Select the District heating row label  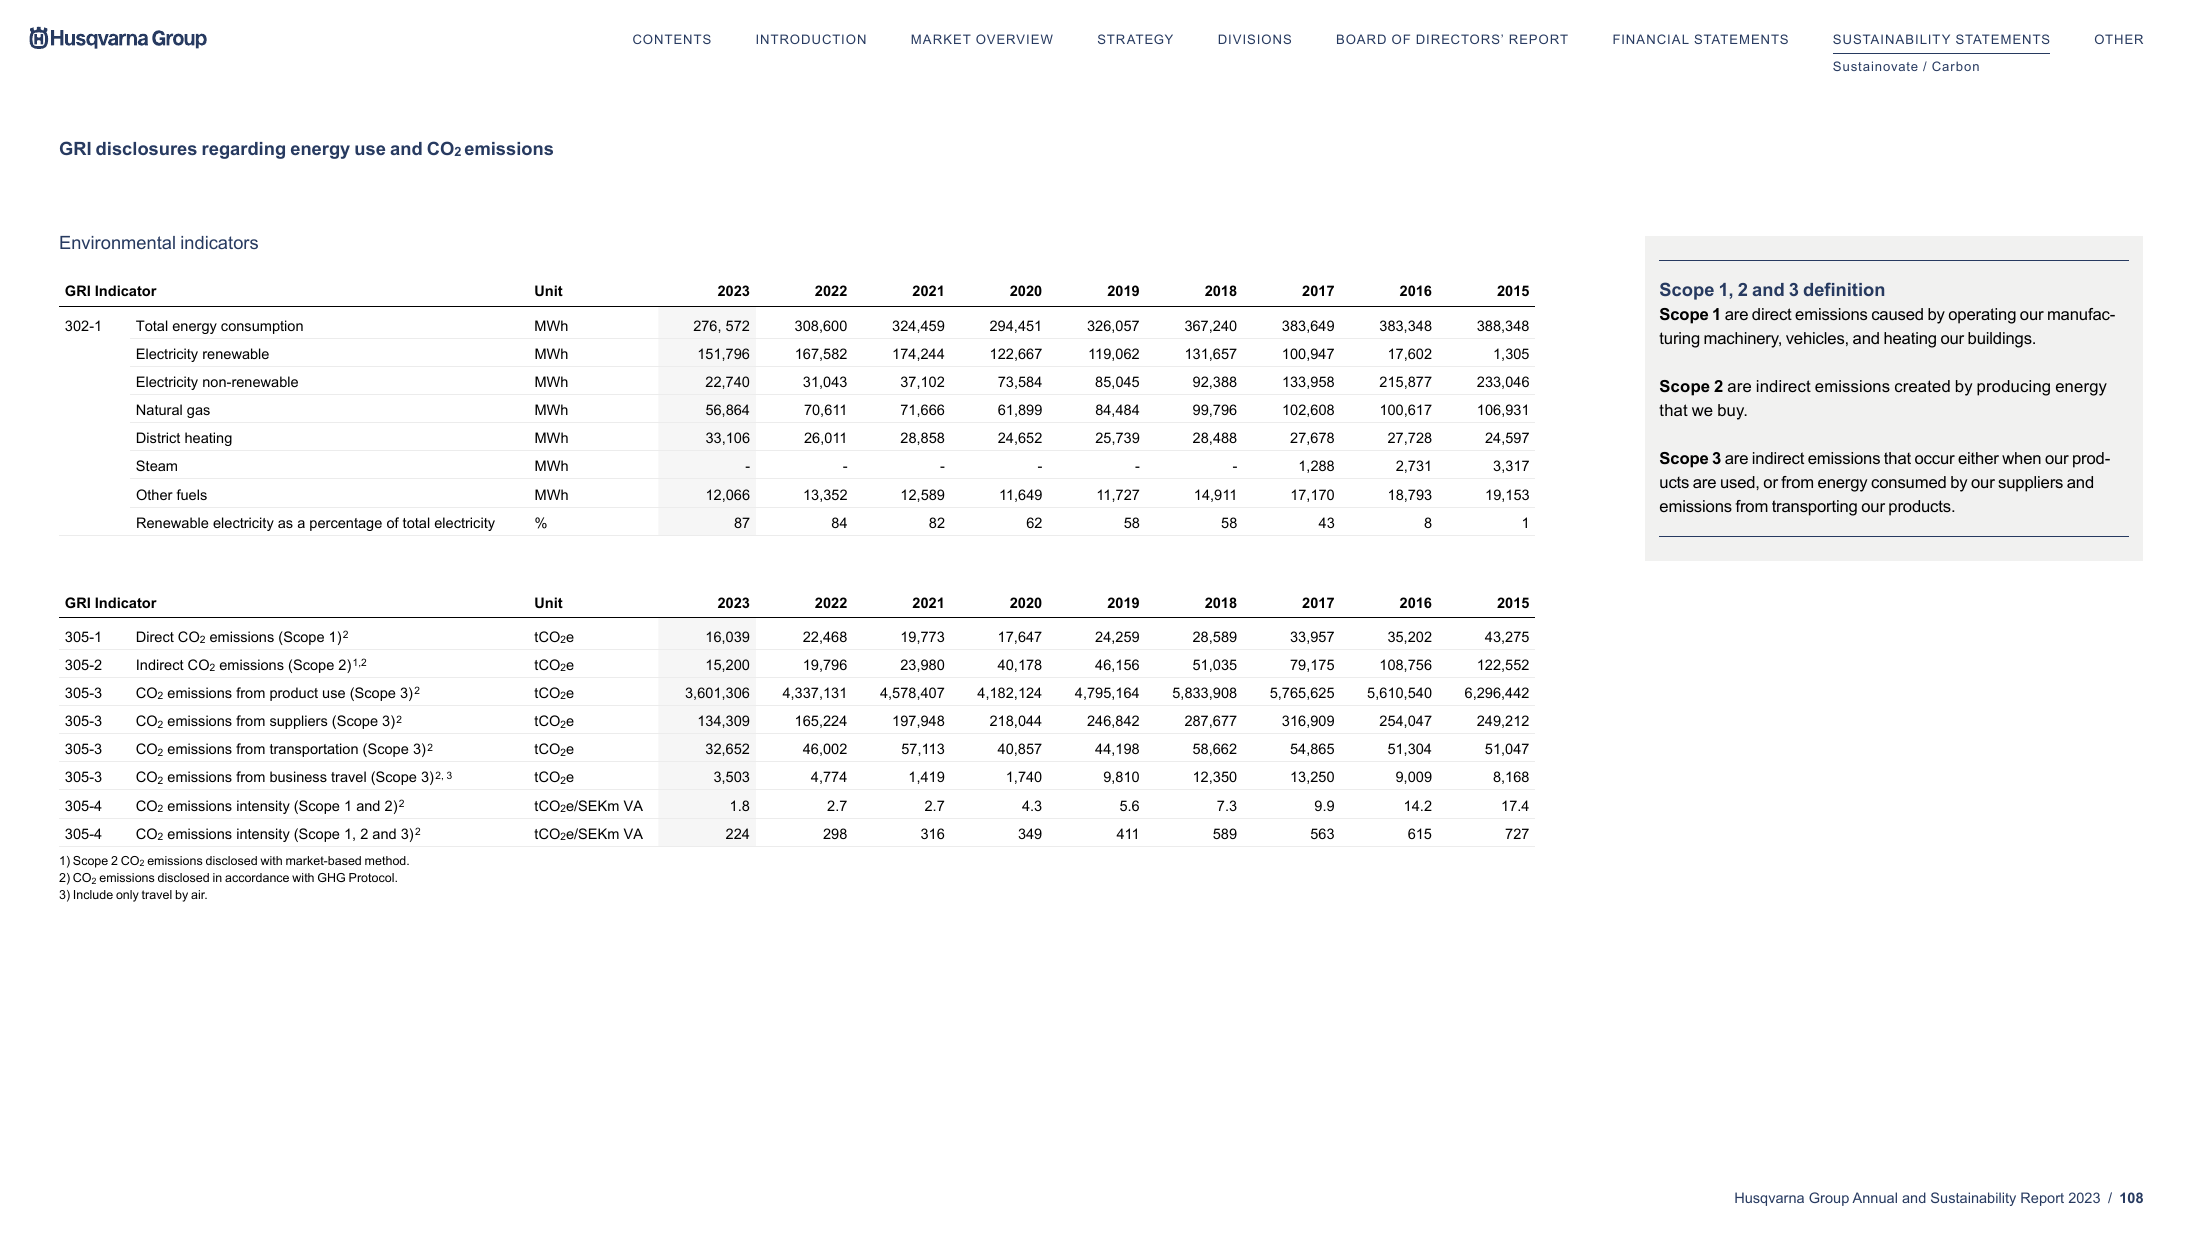click(x=184, y=438)
